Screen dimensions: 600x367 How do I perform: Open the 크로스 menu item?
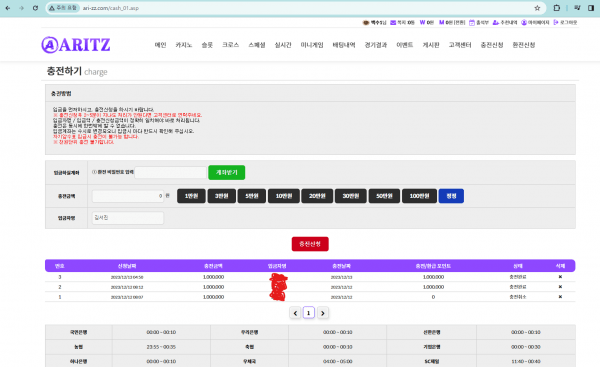point(230,45)
